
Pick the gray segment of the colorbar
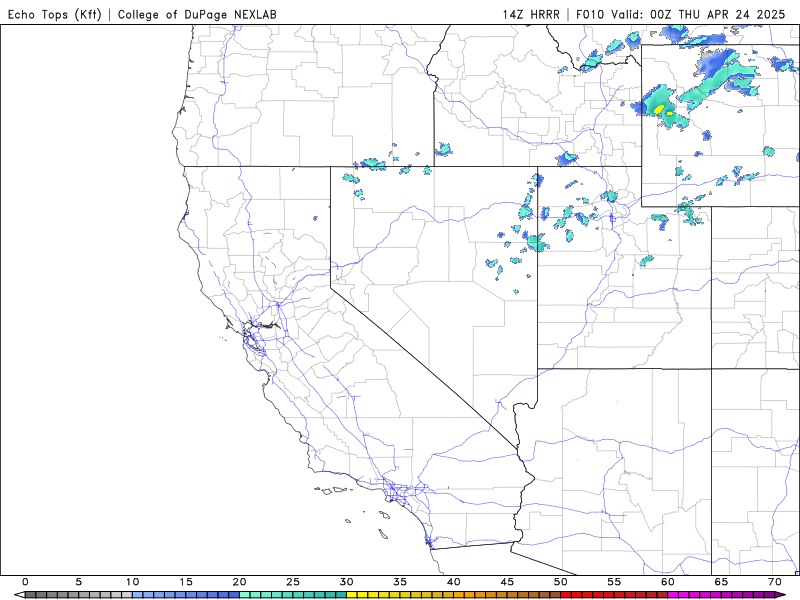79,595
